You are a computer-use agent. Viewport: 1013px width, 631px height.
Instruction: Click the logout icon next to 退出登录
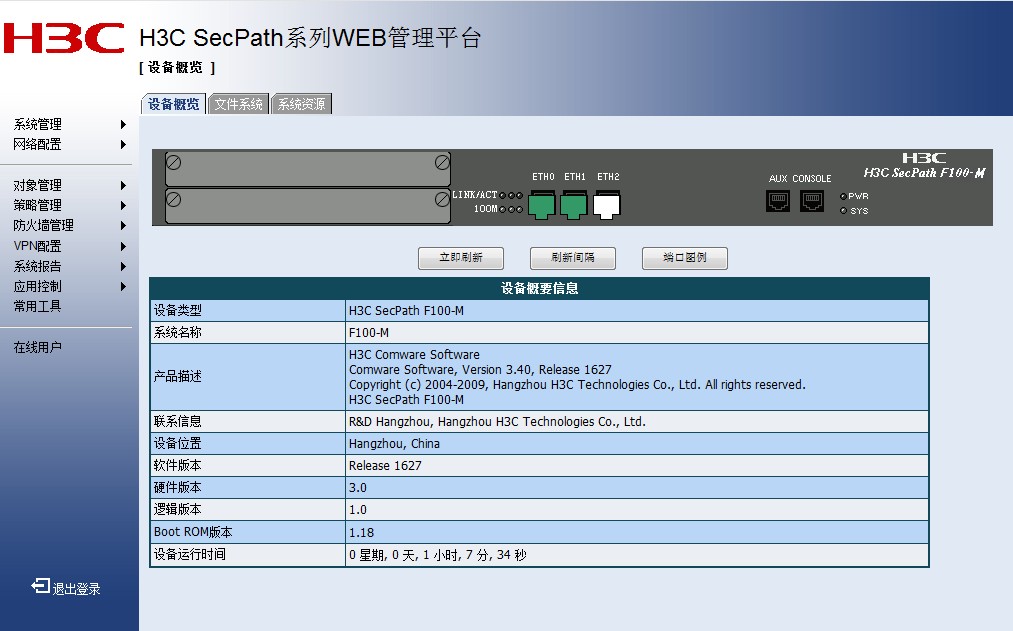pyautogui.click(x=40, y=586)
